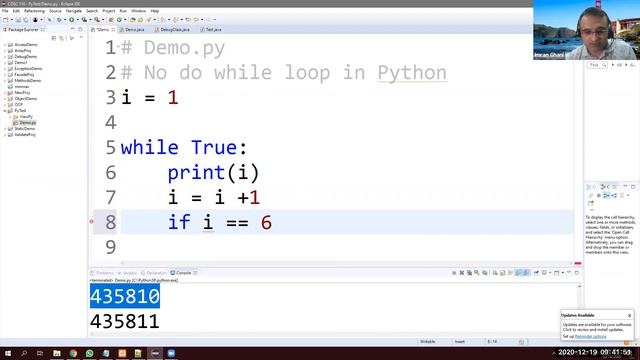The height and width of the screenshot is (360, 640).
Task: Open the New toolbar dropdown arrow
Action: (11, 20)
